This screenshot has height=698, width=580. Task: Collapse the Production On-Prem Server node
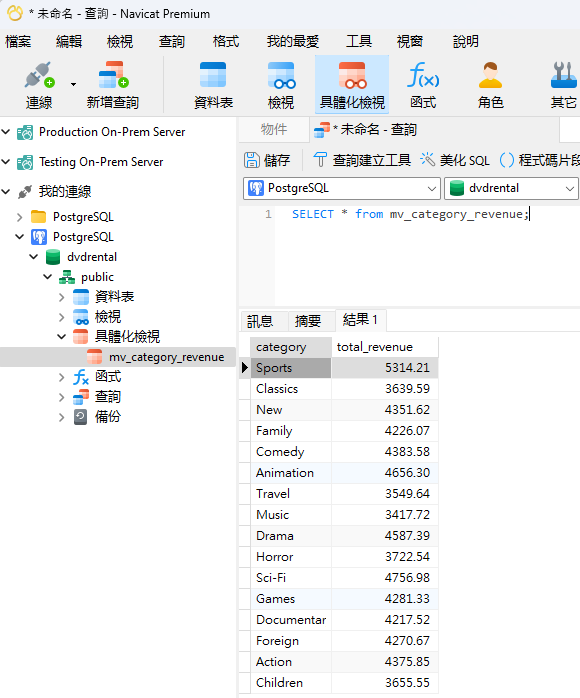point(6,132)
